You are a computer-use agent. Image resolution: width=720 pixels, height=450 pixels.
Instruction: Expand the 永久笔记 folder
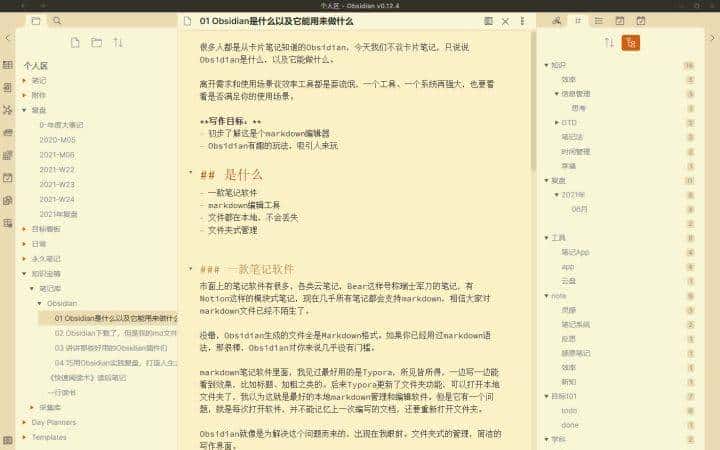pyautogui.click(x=24, y=259)
